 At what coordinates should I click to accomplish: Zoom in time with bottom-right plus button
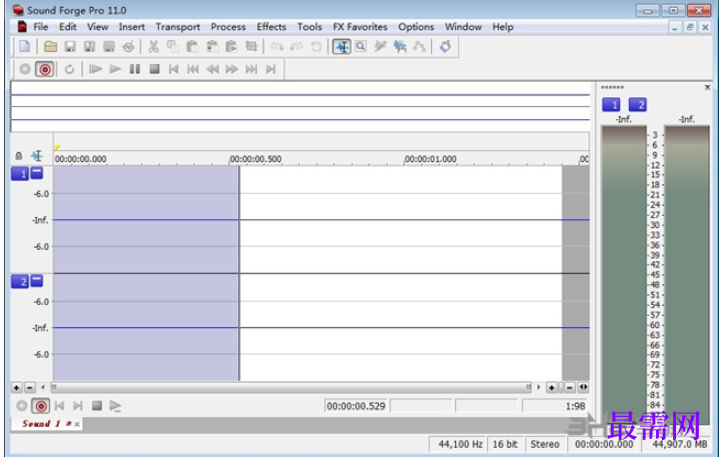(x=552, y=388)
